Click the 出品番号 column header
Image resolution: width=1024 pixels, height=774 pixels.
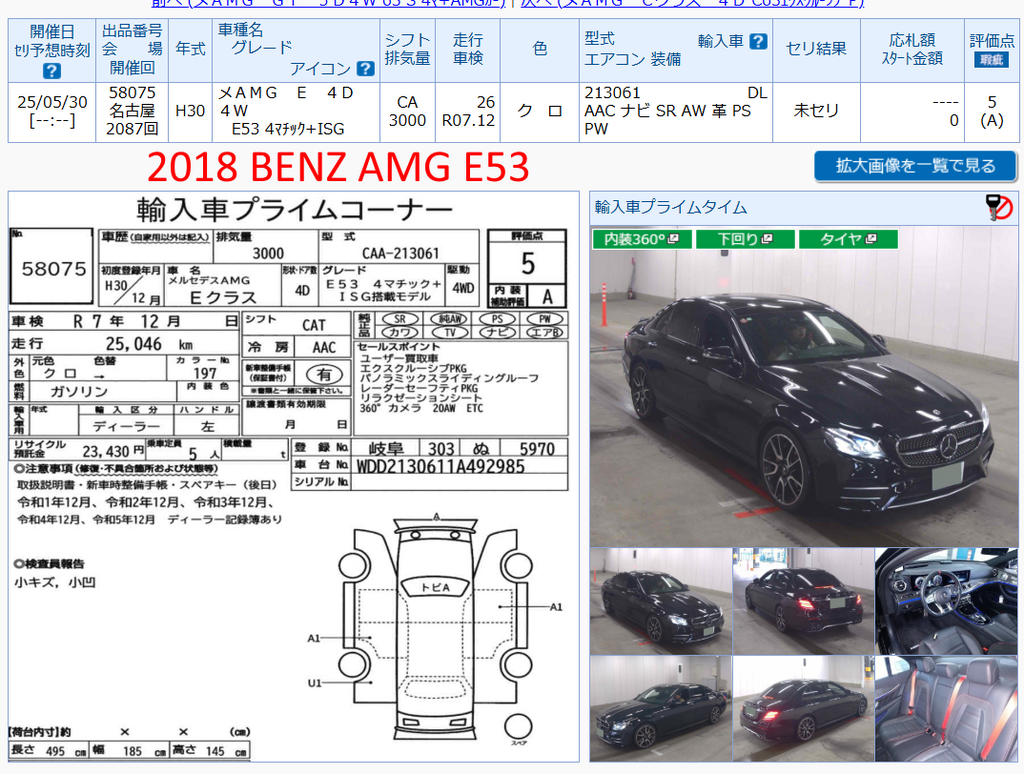click(132, 50)
